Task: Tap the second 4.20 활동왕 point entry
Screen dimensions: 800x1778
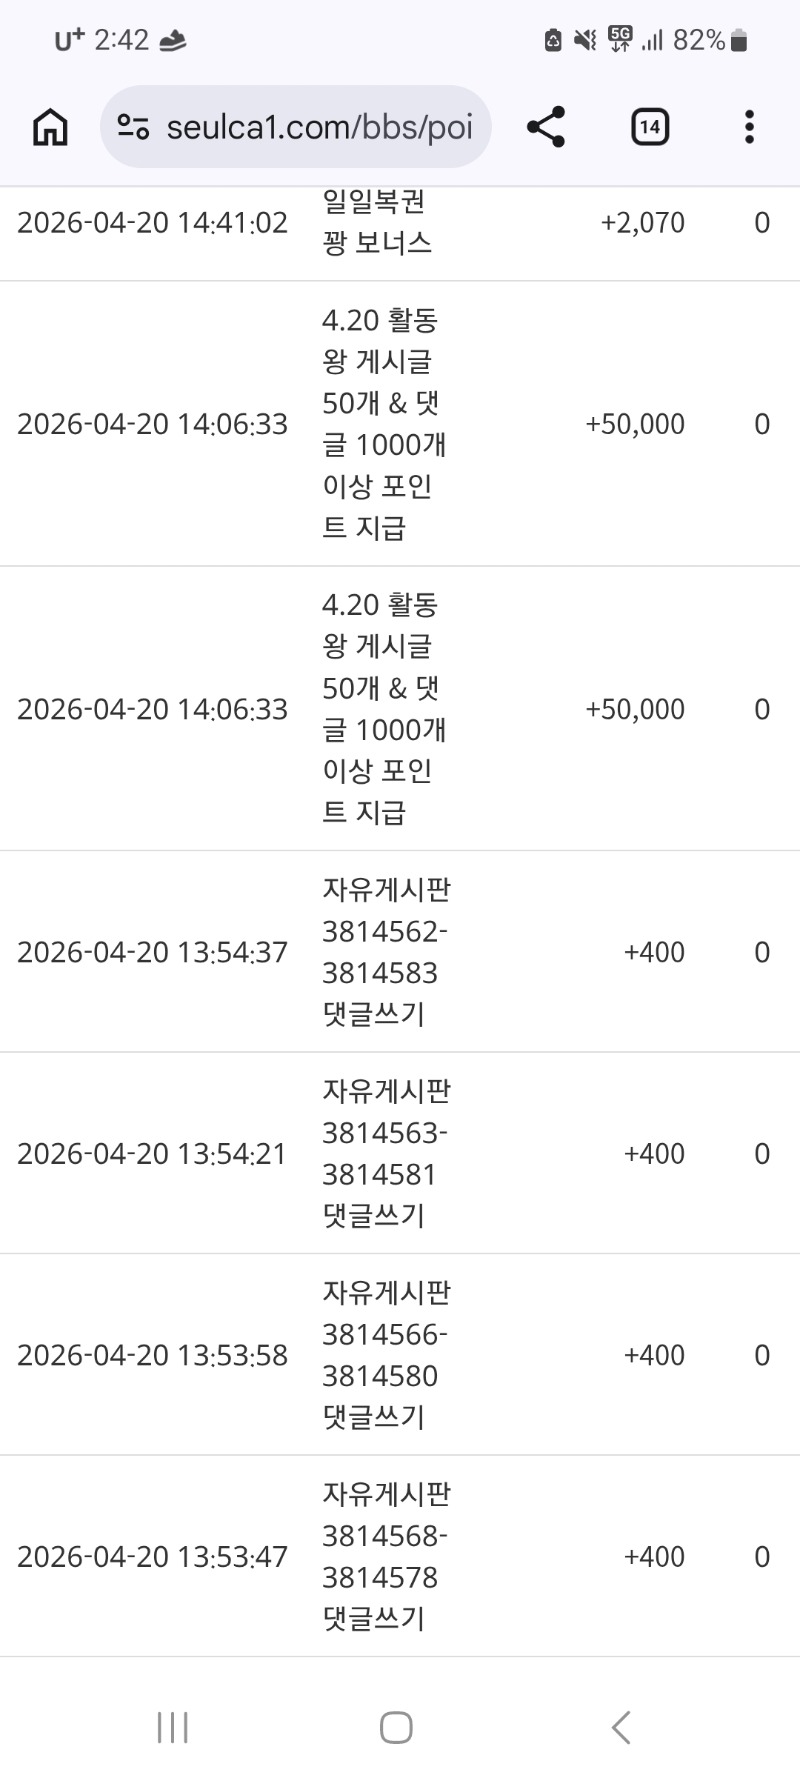Action: [383, 709]
